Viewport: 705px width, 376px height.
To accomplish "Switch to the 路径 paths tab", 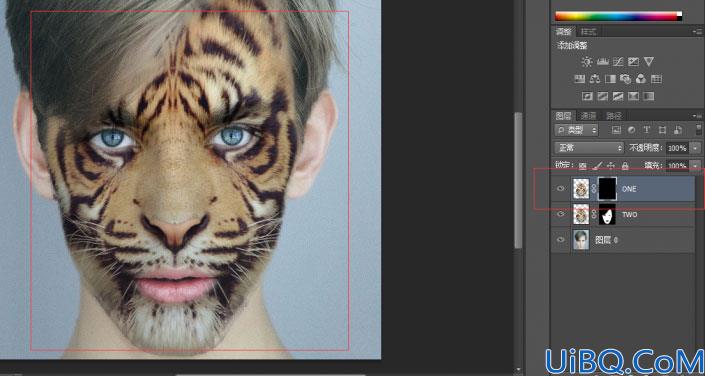I will (x=614, y=116).
